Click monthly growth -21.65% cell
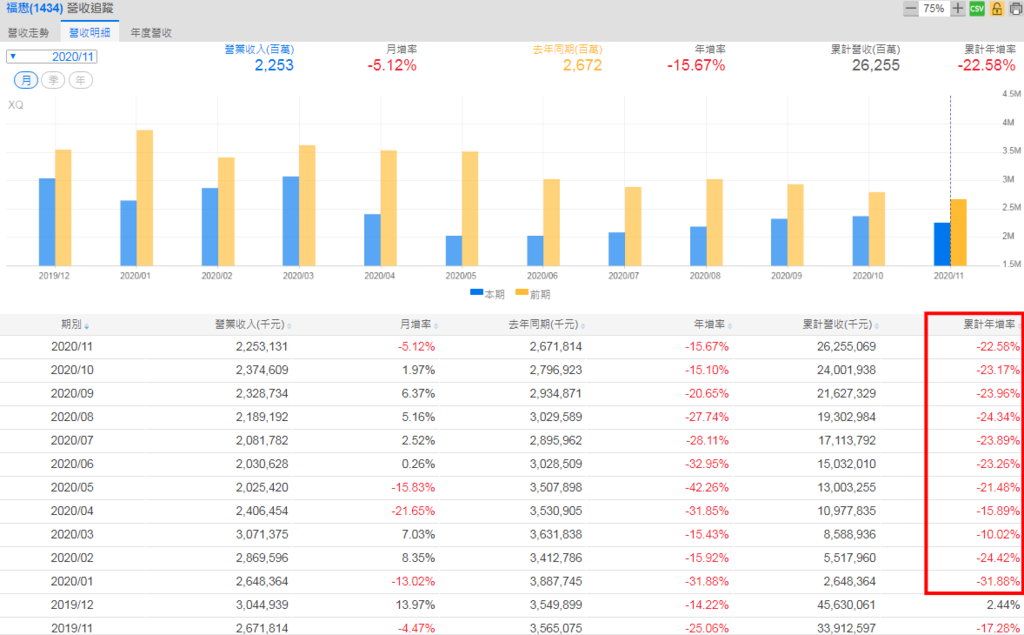1024x635 pixels. pos(413,511)
